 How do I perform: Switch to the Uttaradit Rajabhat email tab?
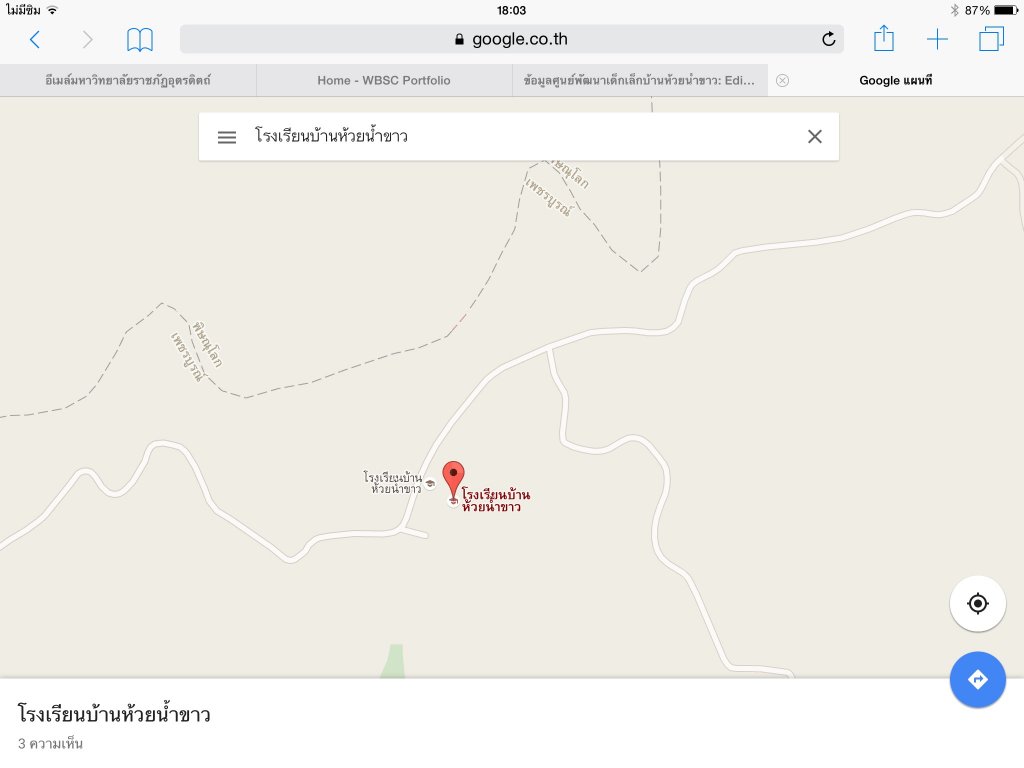128,80
